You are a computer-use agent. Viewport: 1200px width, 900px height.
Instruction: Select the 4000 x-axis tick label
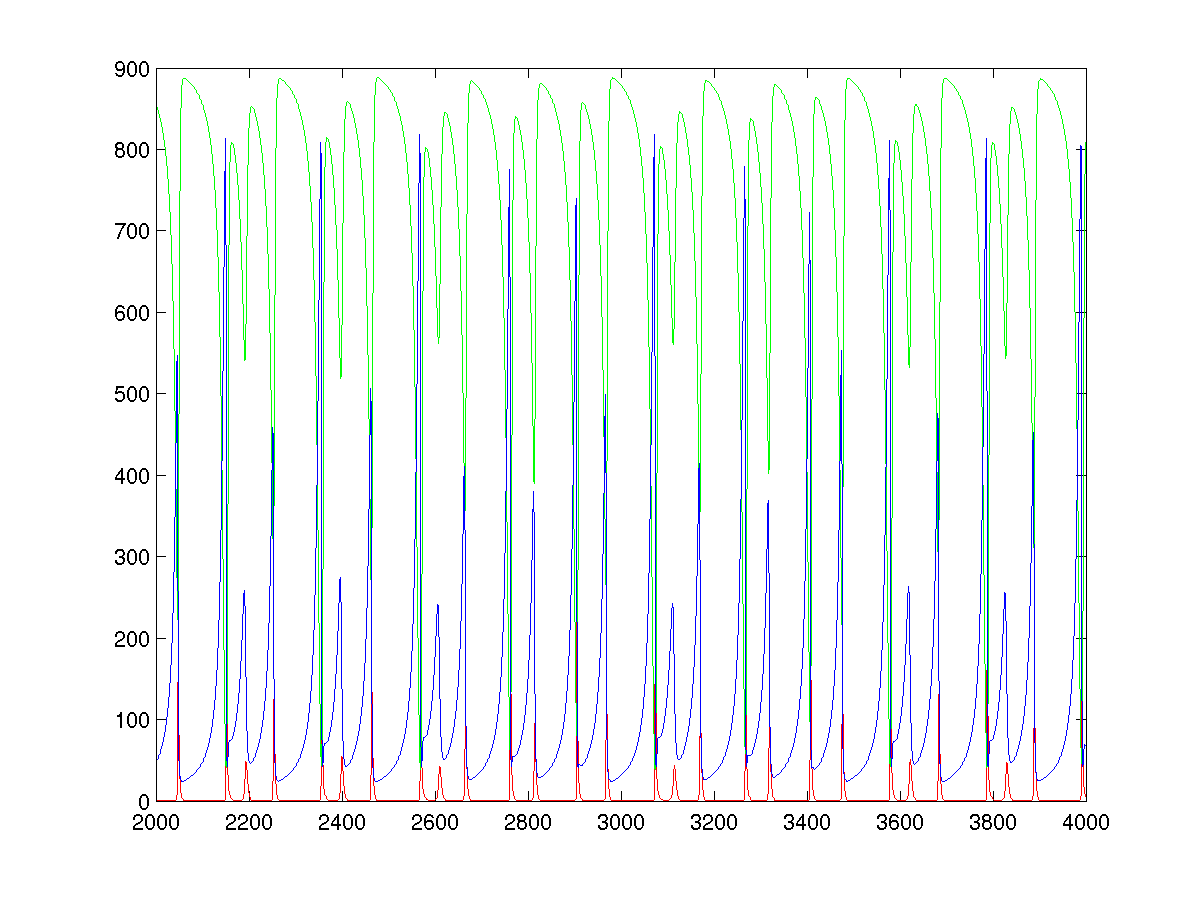point(1085,822)
